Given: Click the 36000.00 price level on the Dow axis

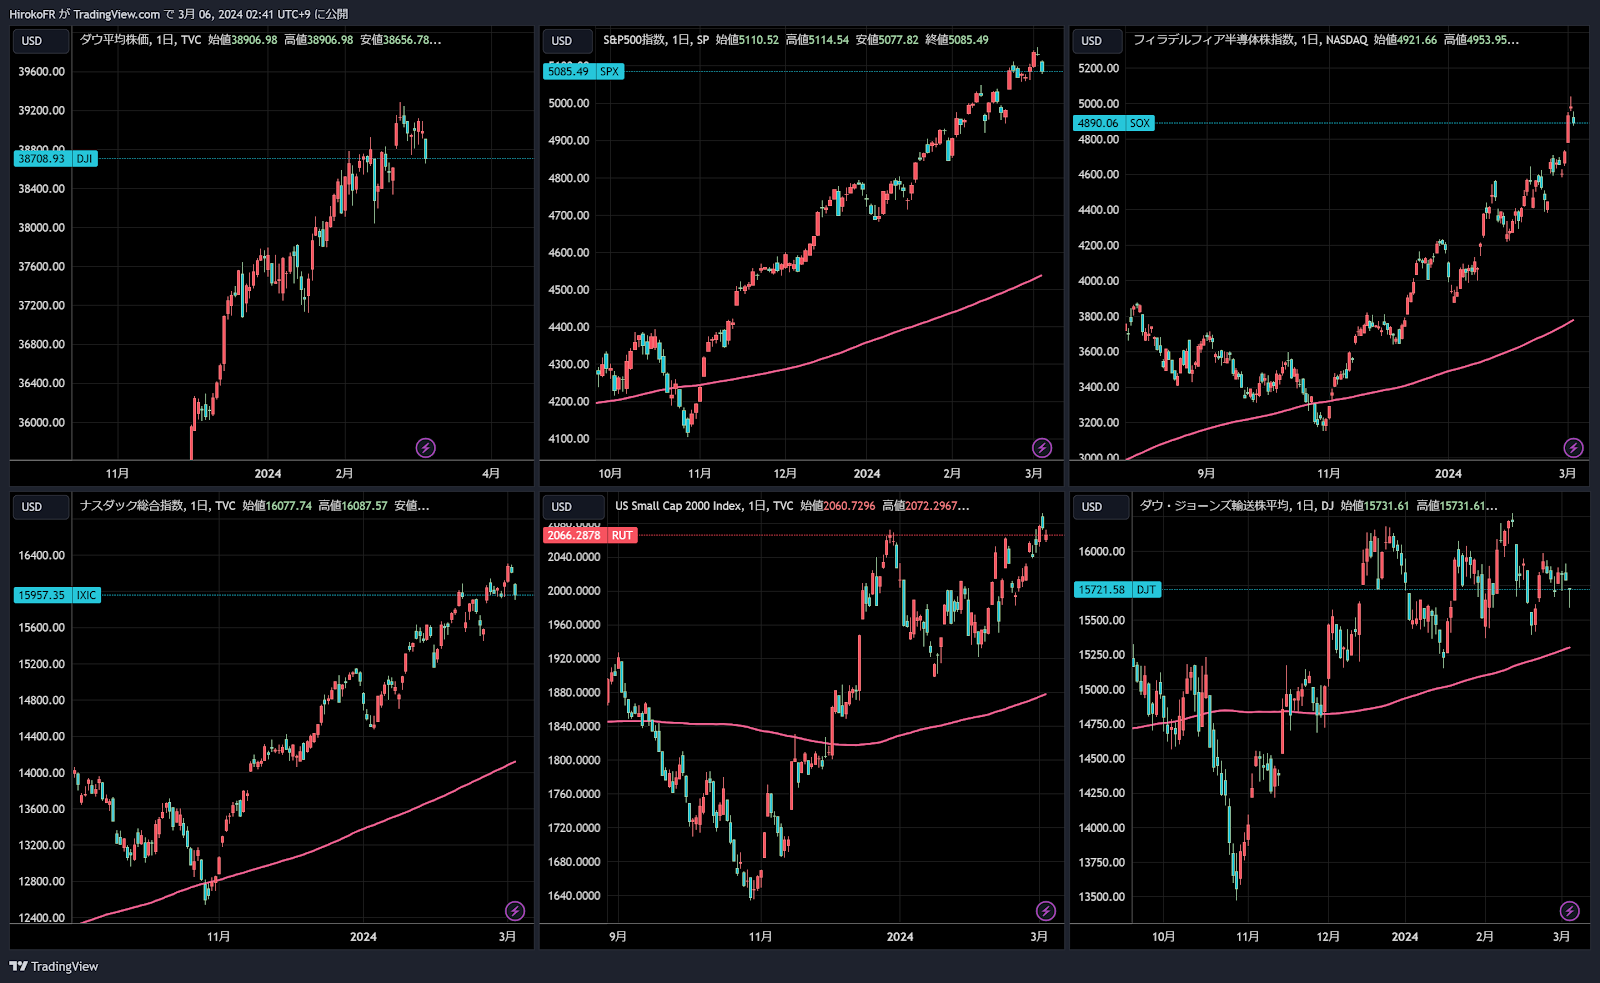Looking at the screenshot, I should pos(41,423).
